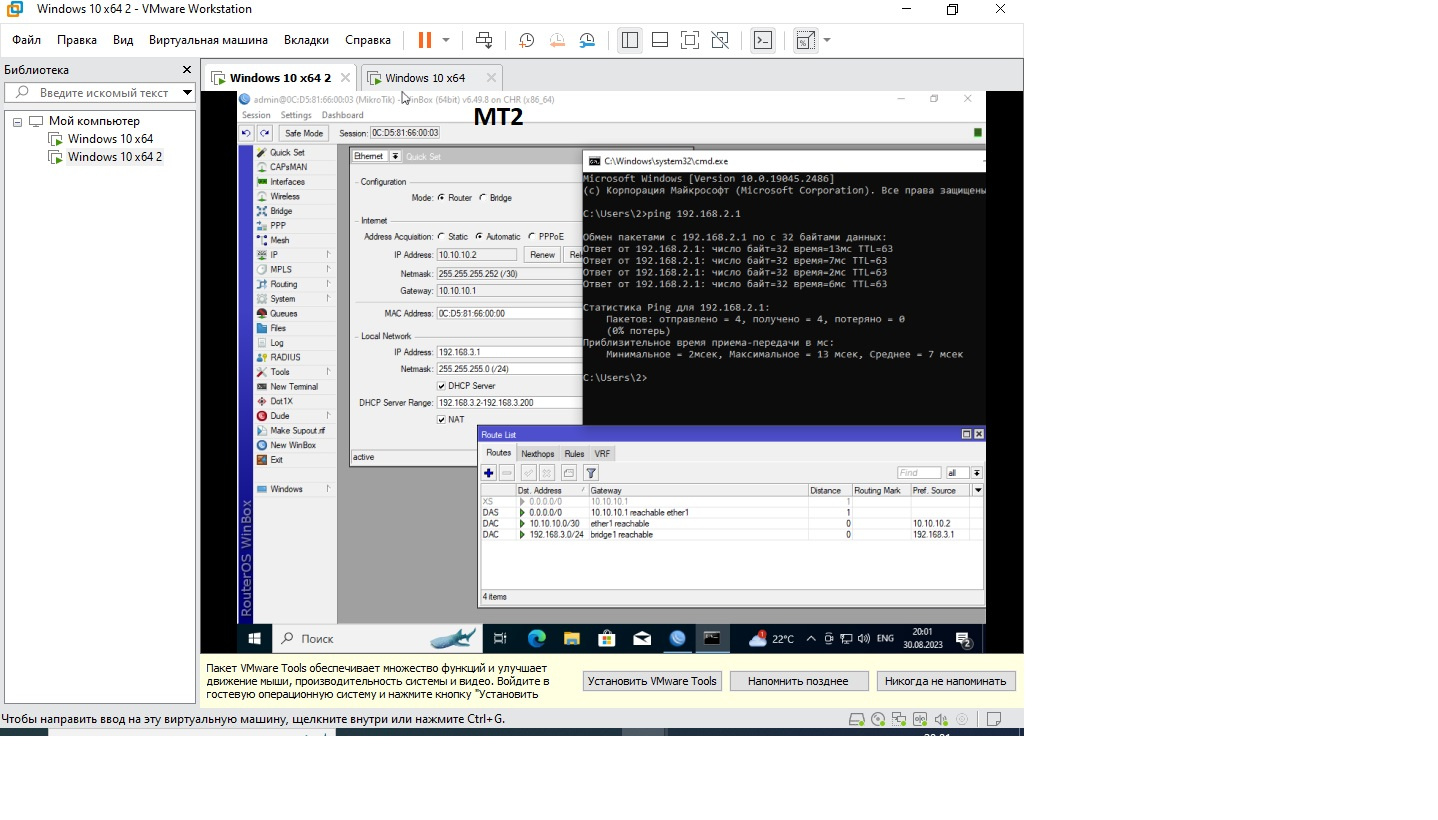Image resolution: width=1438 pixels, height=820 pixels.
Task: Open the snapshot manager icon
Action: click(x=588, y=40)
